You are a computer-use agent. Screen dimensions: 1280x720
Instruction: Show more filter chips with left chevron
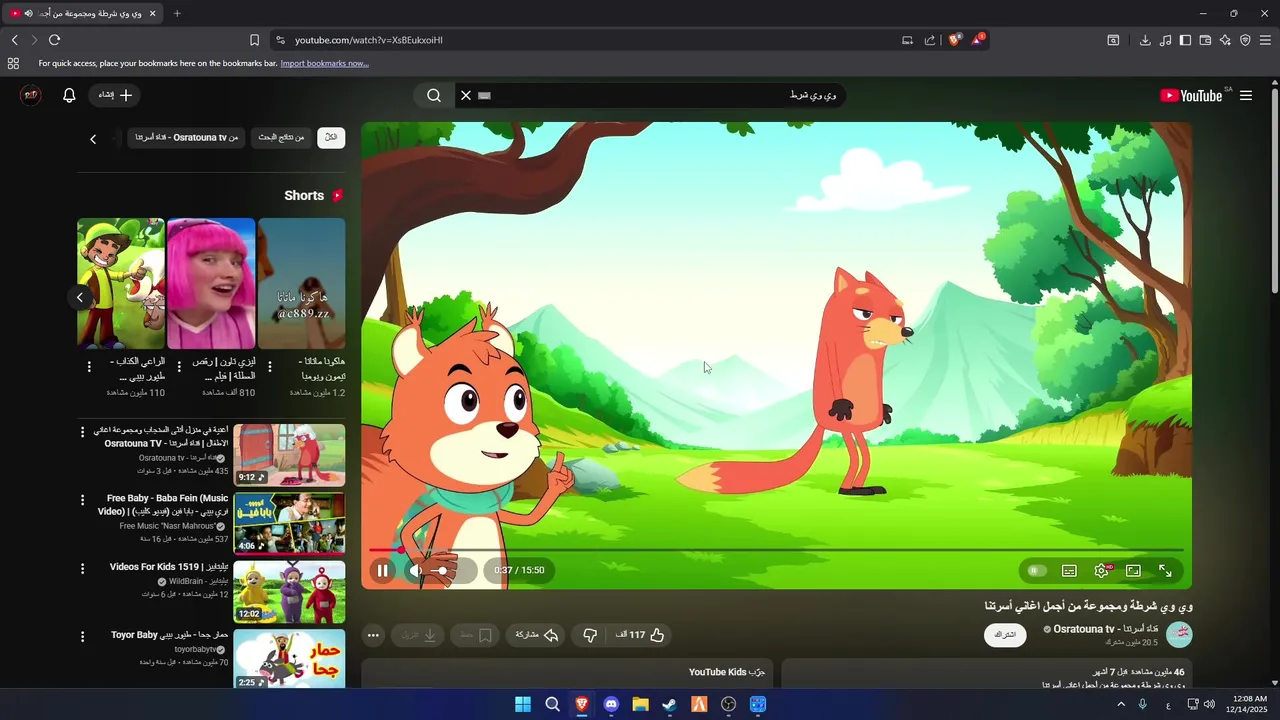coord(93,139)
